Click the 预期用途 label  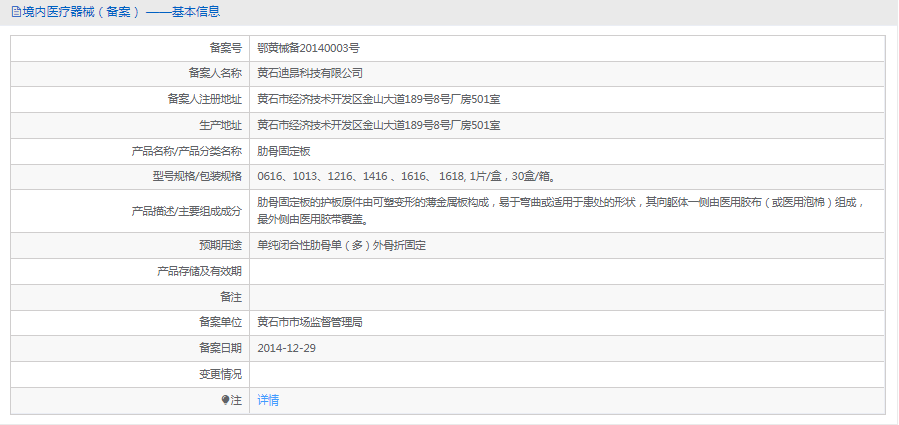tap(221, 245)
